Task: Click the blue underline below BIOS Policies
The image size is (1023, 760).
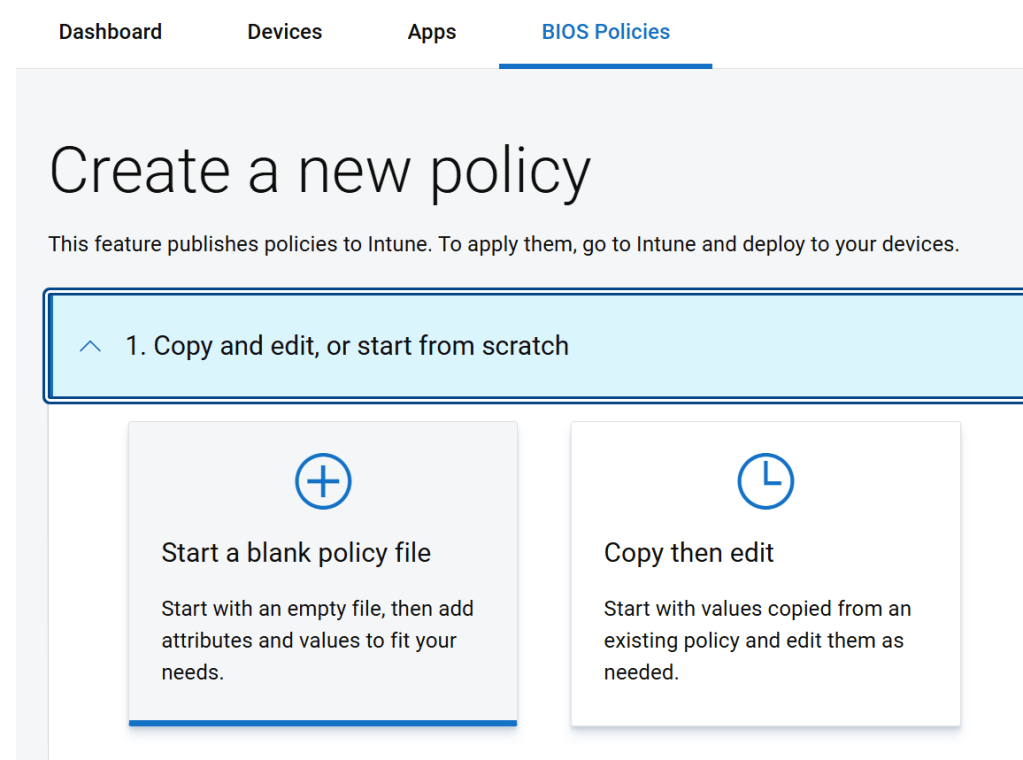Action: 606,66
